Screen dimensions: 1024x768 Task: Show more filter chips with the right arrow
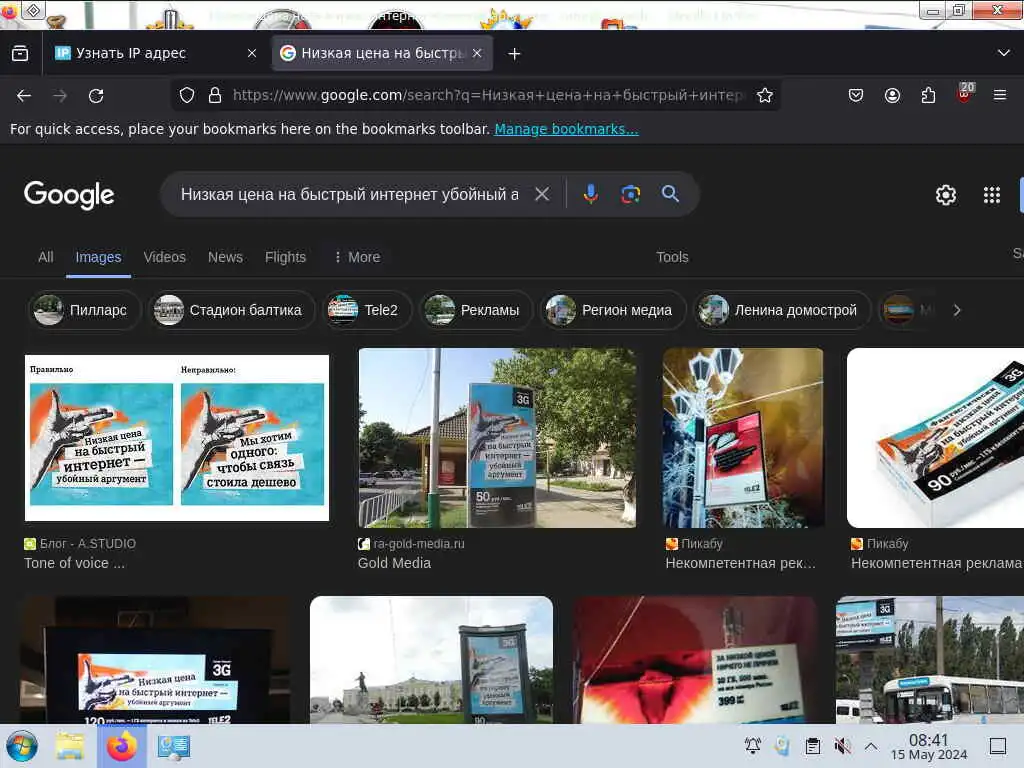coord(957,310)
